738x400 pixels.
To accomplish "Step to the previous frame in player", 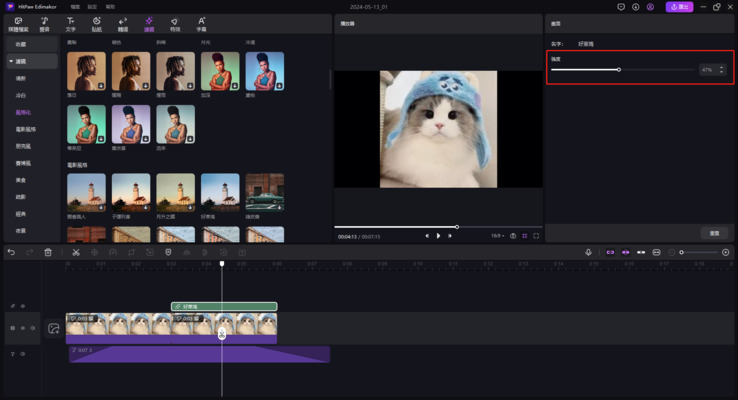I will [427, 236].
